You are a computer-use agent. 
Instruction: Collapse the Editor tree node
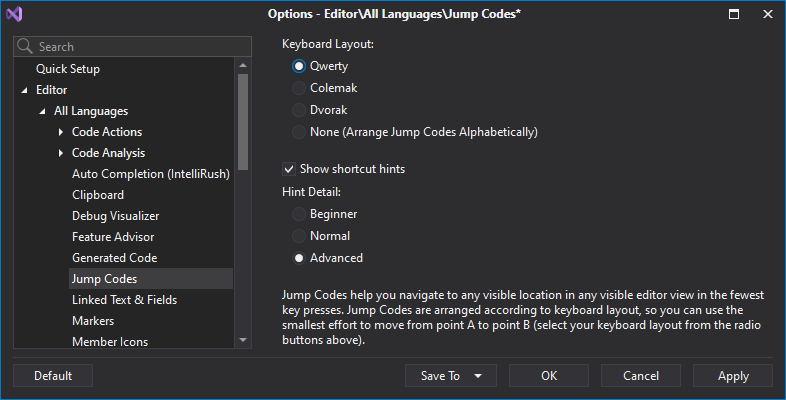click(x=24, y=90)
